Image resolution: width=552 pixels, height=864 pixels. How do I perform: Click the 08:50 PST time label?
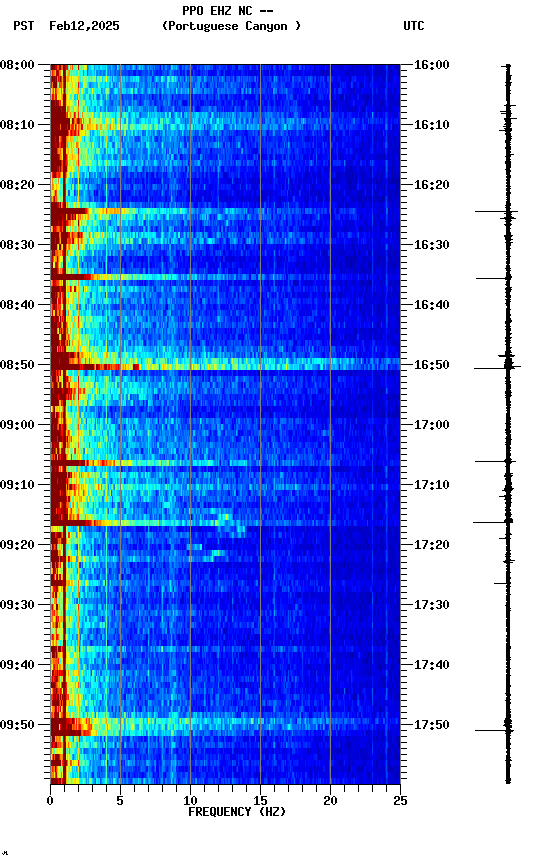pos(17,365)
